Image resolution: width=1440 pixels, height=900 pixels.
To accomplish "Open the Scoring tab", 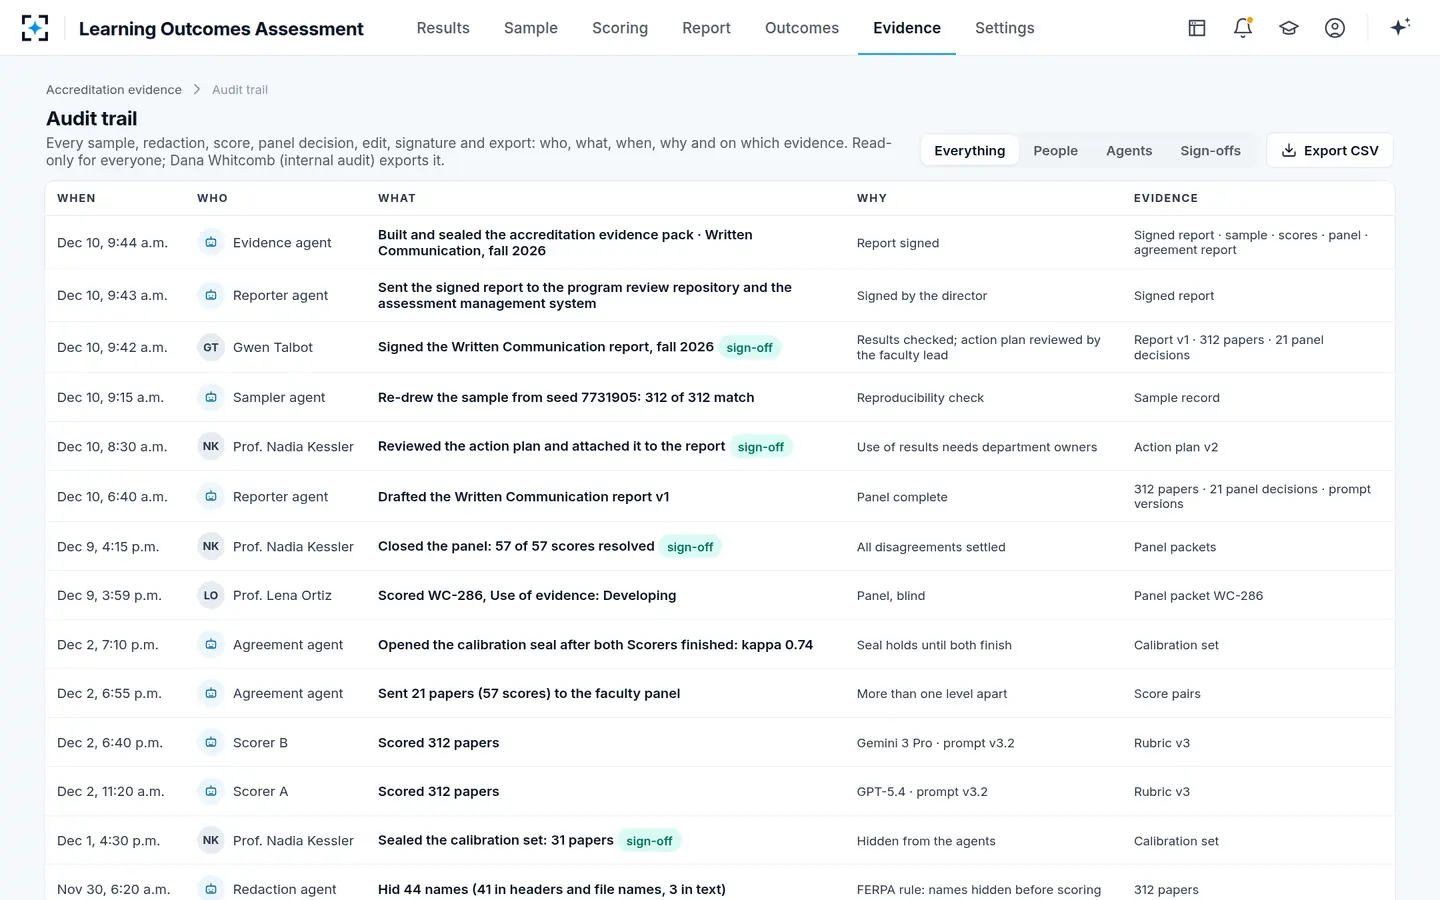I will coord(620,28).
